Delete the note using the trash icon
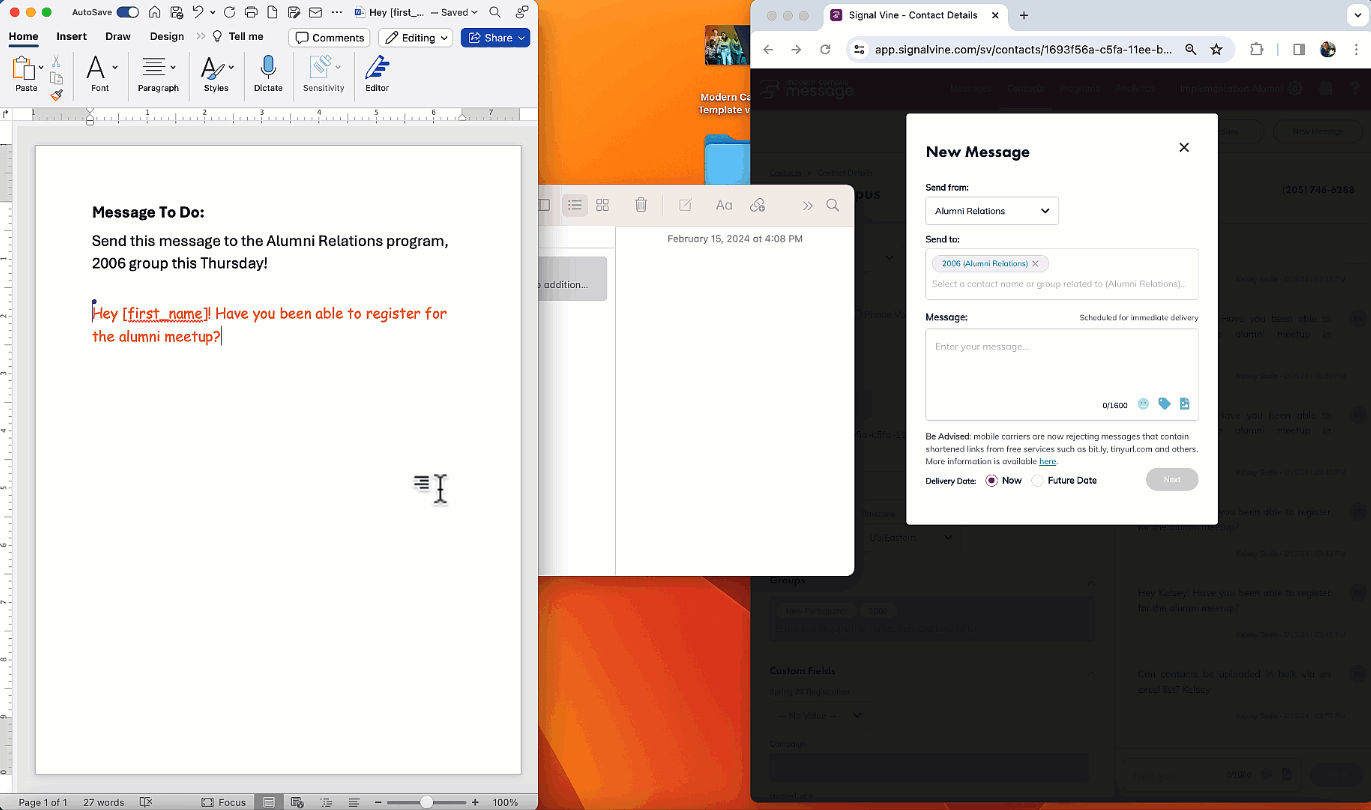The height and width of the screenshot is (810, 1371). pos(641,205)
